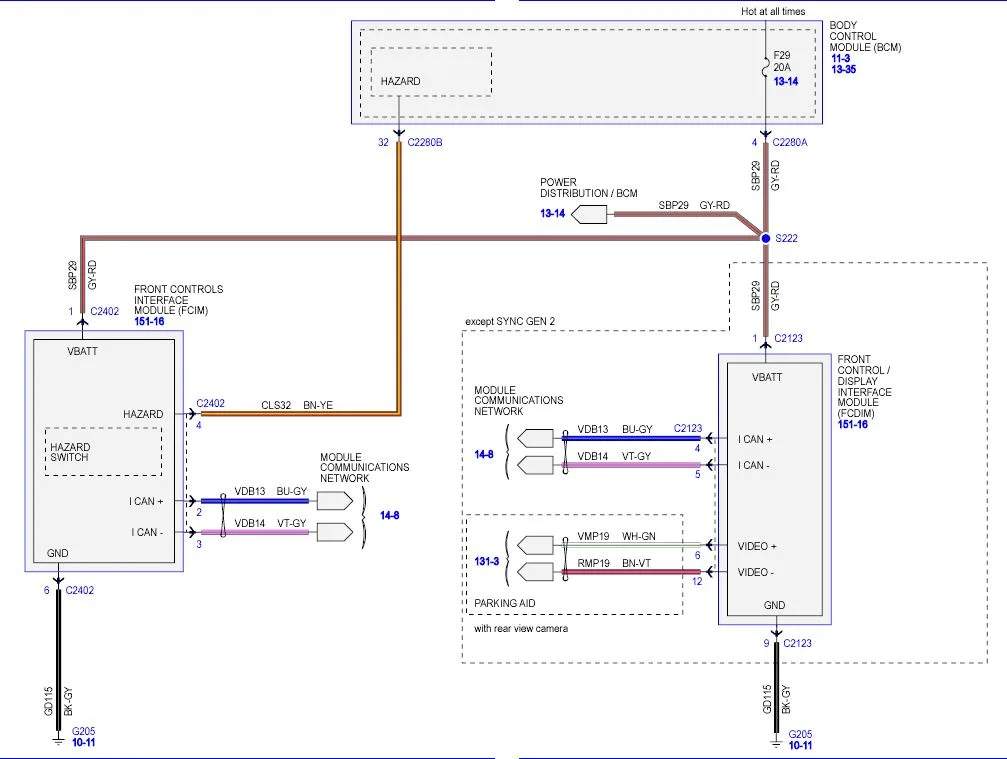Click left GD115 BK-GY wire label
Viewport: 1007px width, 759px height.
58,702
